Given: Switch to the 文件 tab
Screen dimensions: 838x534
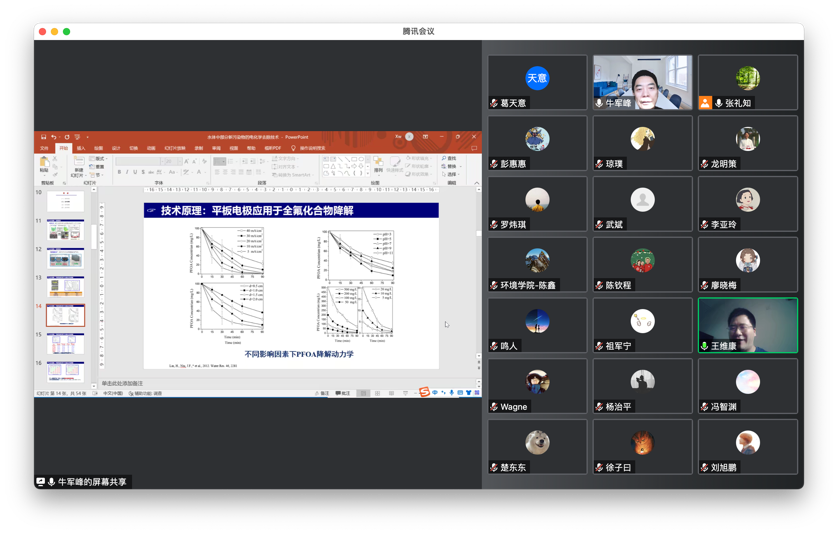Looking at the screenshot, I should [44, 148].
